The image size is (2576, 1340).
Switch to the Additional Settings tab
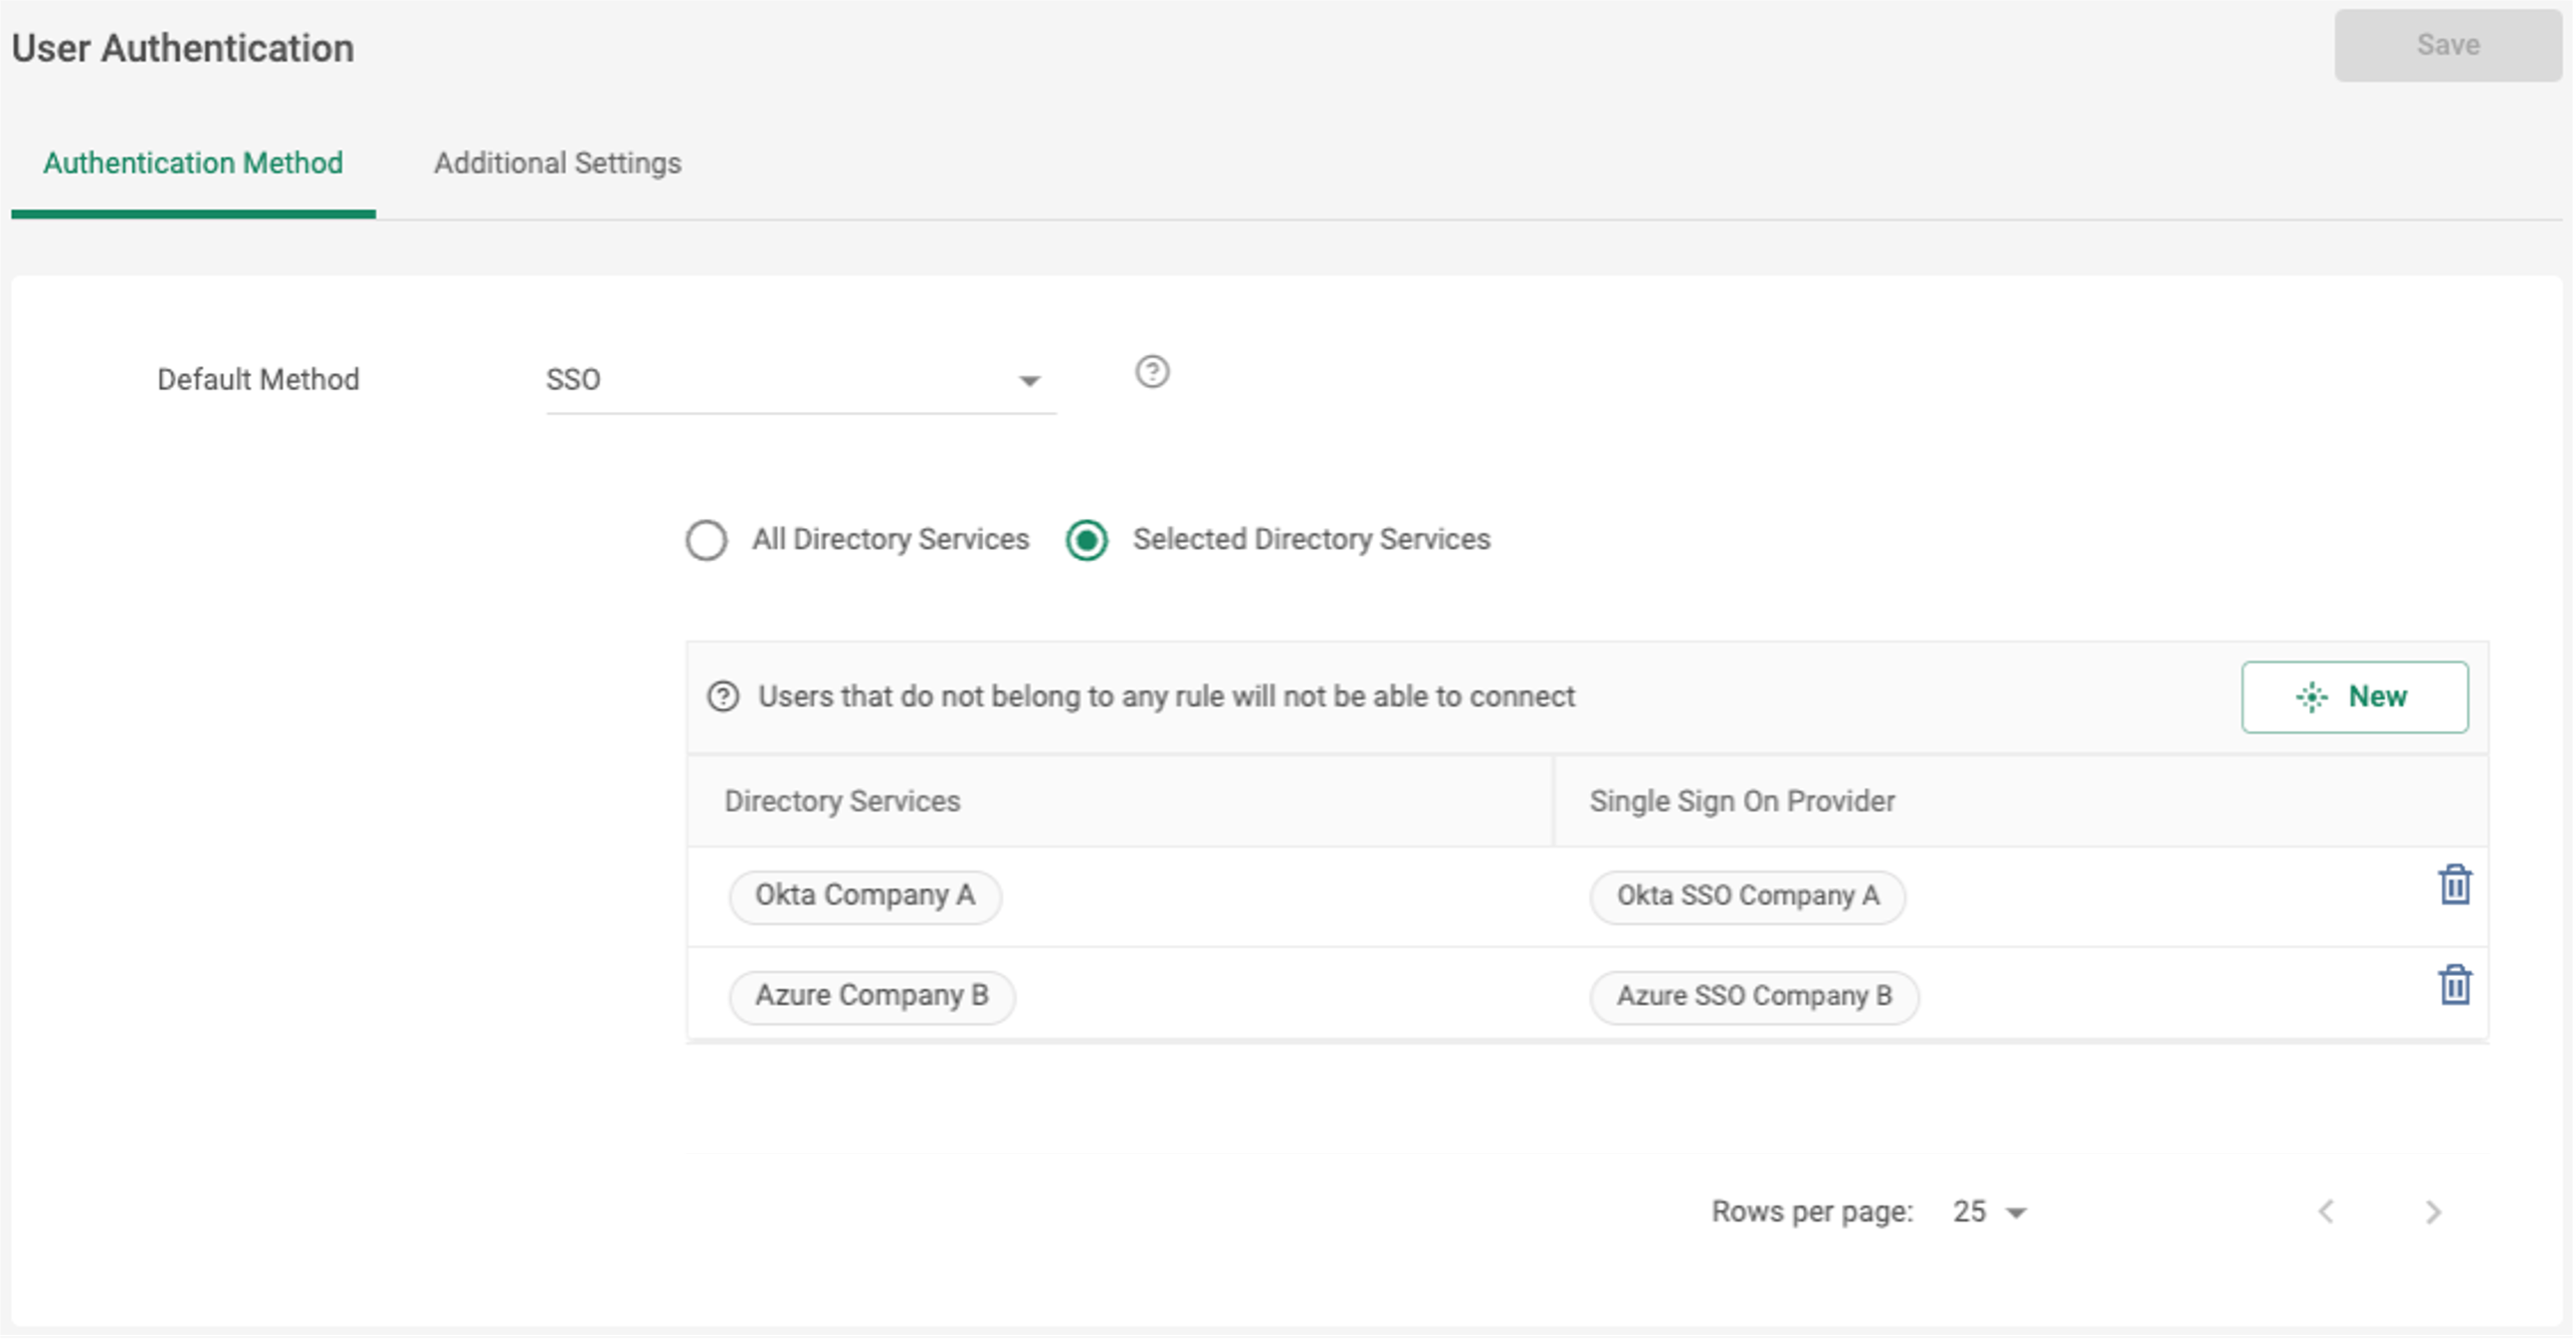pos(556,163)
